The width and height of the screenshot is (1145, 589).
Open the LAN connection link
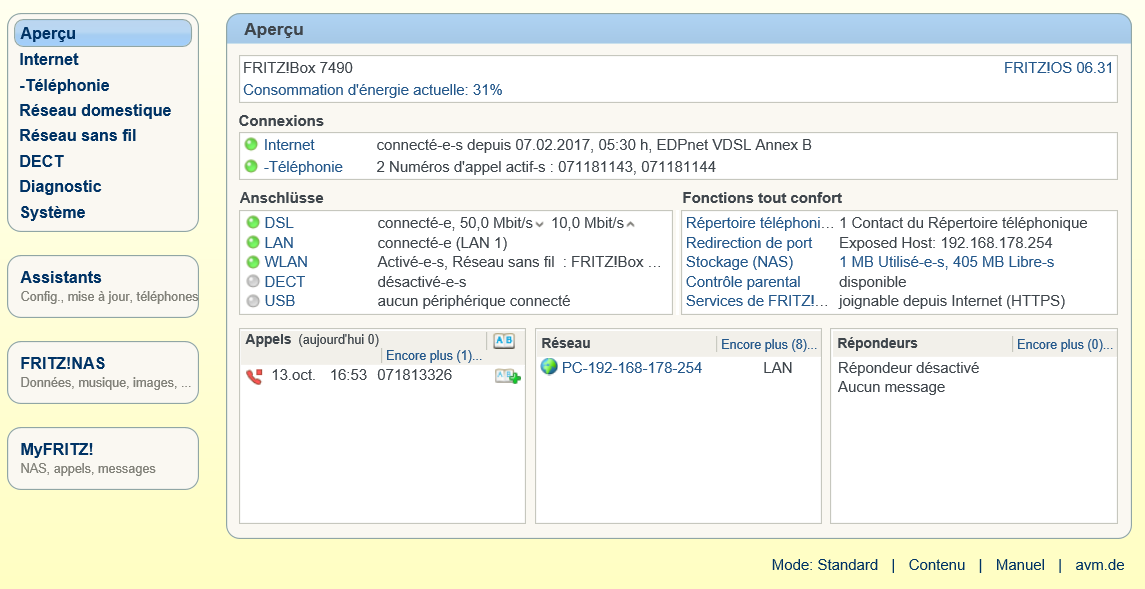pyautogui.click(x=279, y=242)
